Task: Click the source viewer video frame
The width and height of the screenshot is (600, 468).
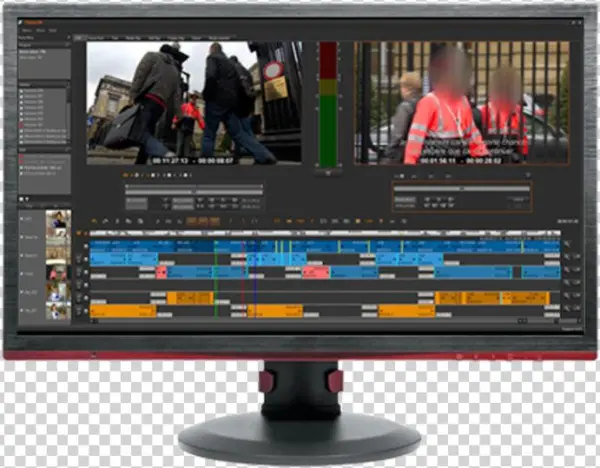Action: click(x=194, y=103)
